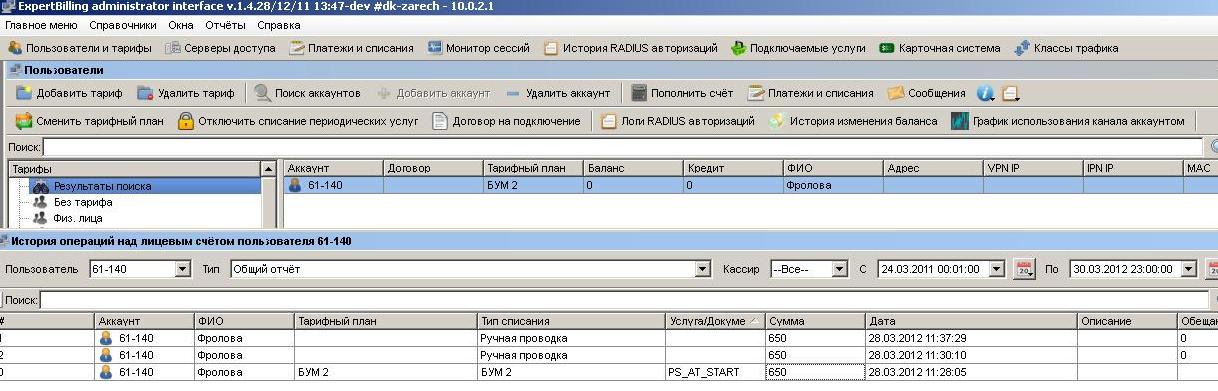Viewport: 1218px width, 391px height.
Task: Click date 28.03.2012 11:30:10 cell
Action: [x=971, y=355]
